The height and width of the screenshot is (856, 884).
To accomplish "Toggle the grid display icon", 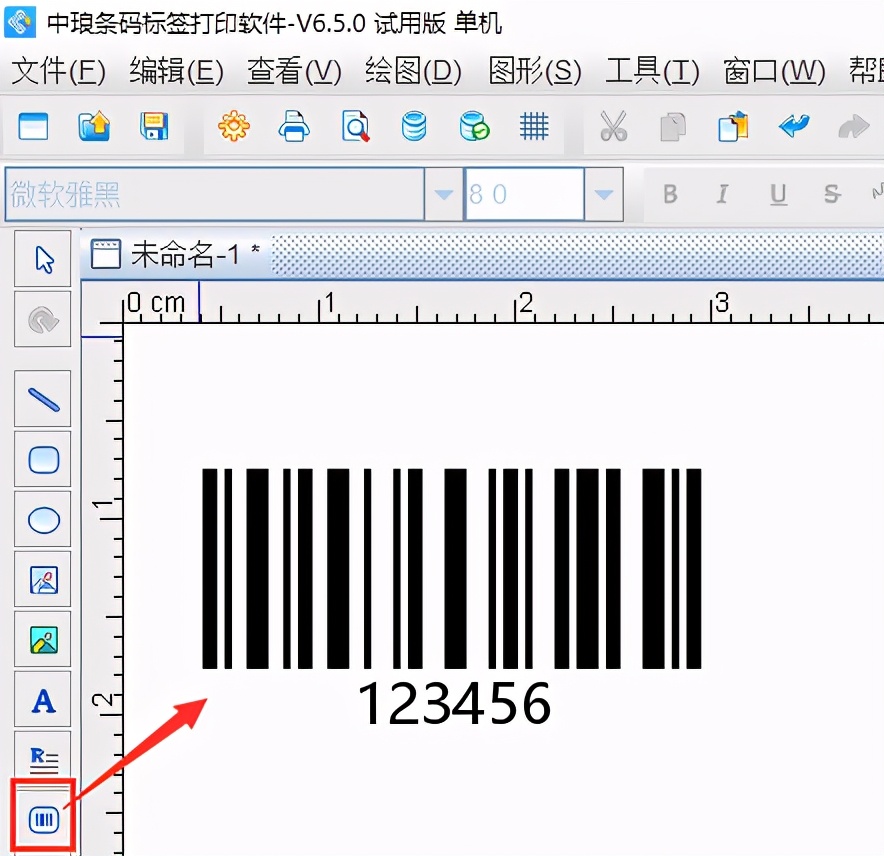I will coord(534,126).
